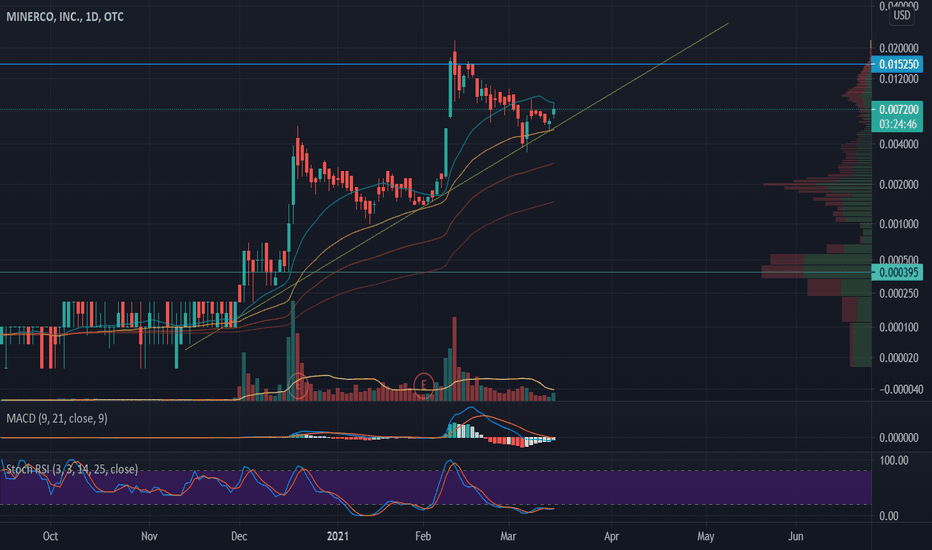Viewport: 932px width, 550px height.
Task: Click the 0.012000 price scale label
Action: point(899,79)
